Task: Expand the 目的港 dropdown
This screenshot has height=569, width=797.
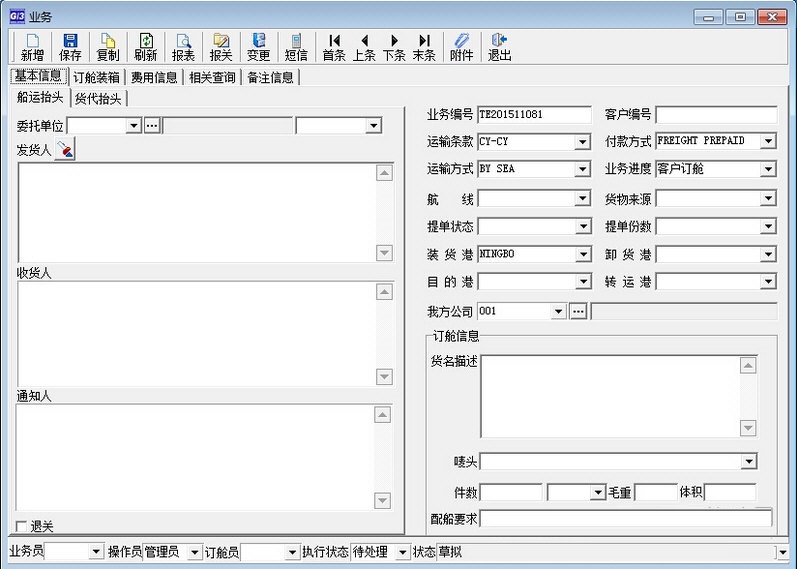Action: tap(583, 281)
